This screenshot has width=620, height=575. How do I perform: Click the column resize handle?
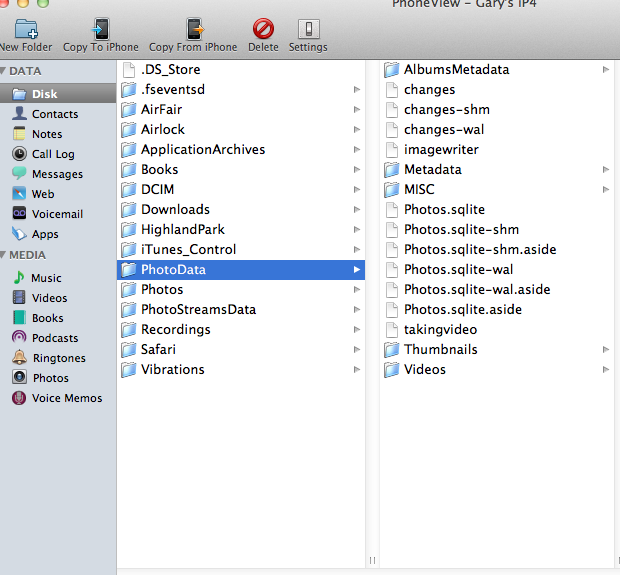click(x=372, y=560)
